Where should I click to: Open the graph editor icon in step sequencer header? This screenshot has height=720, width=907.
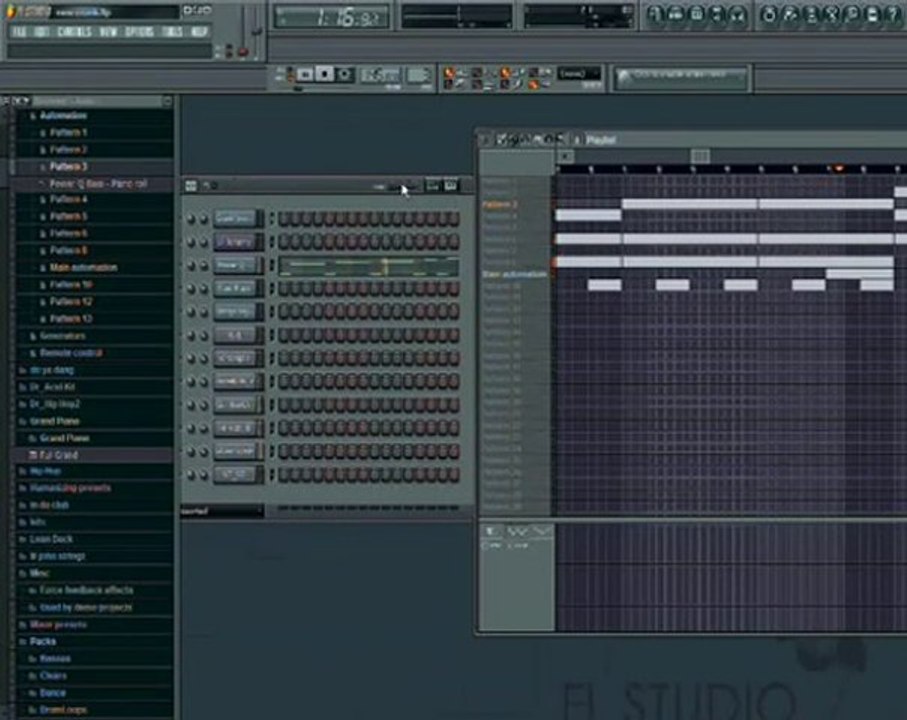click(432, 185)
